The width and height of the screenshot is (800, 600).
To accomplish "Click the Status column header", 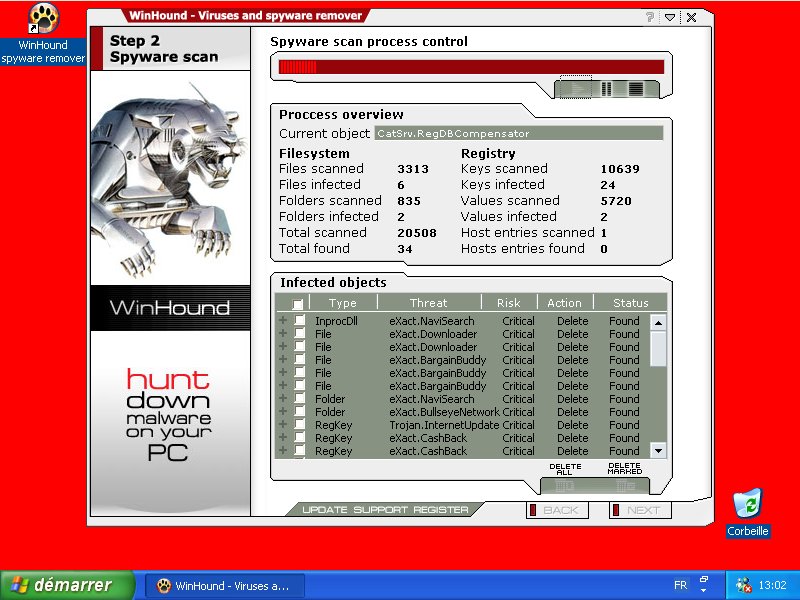I will tap(631, 303).
